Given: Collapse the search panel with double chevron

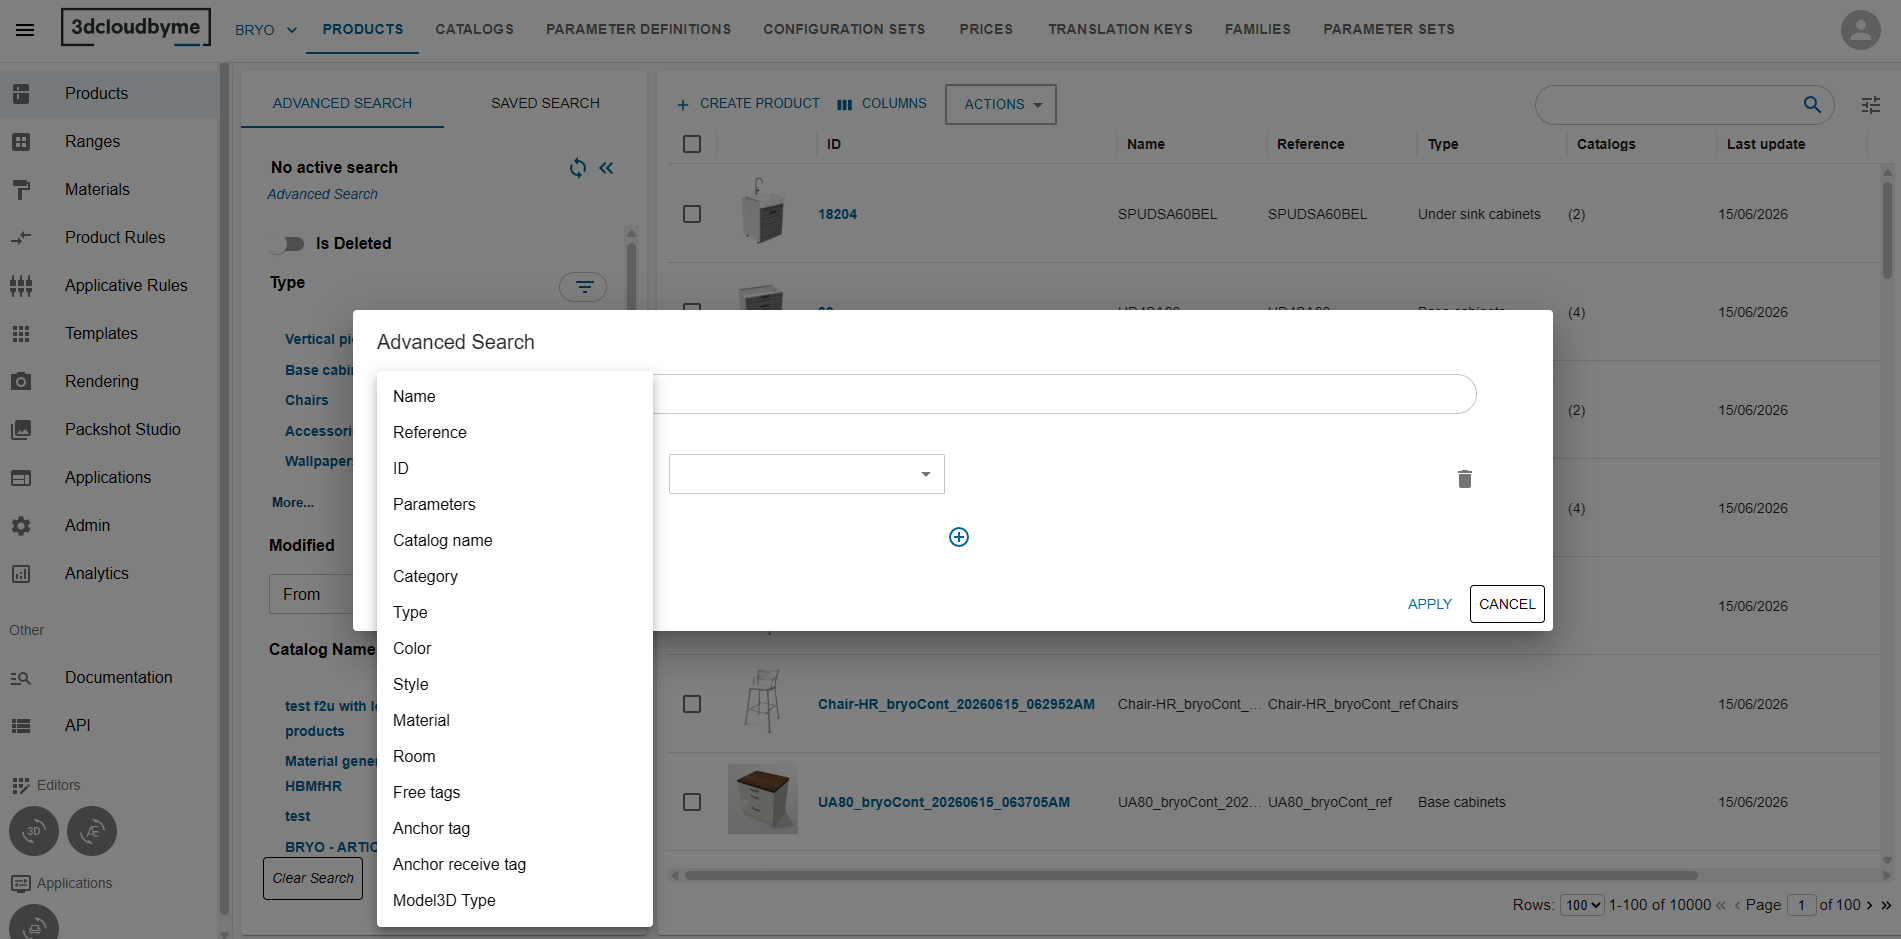Looking at the screenshot, I should [606, 168].
